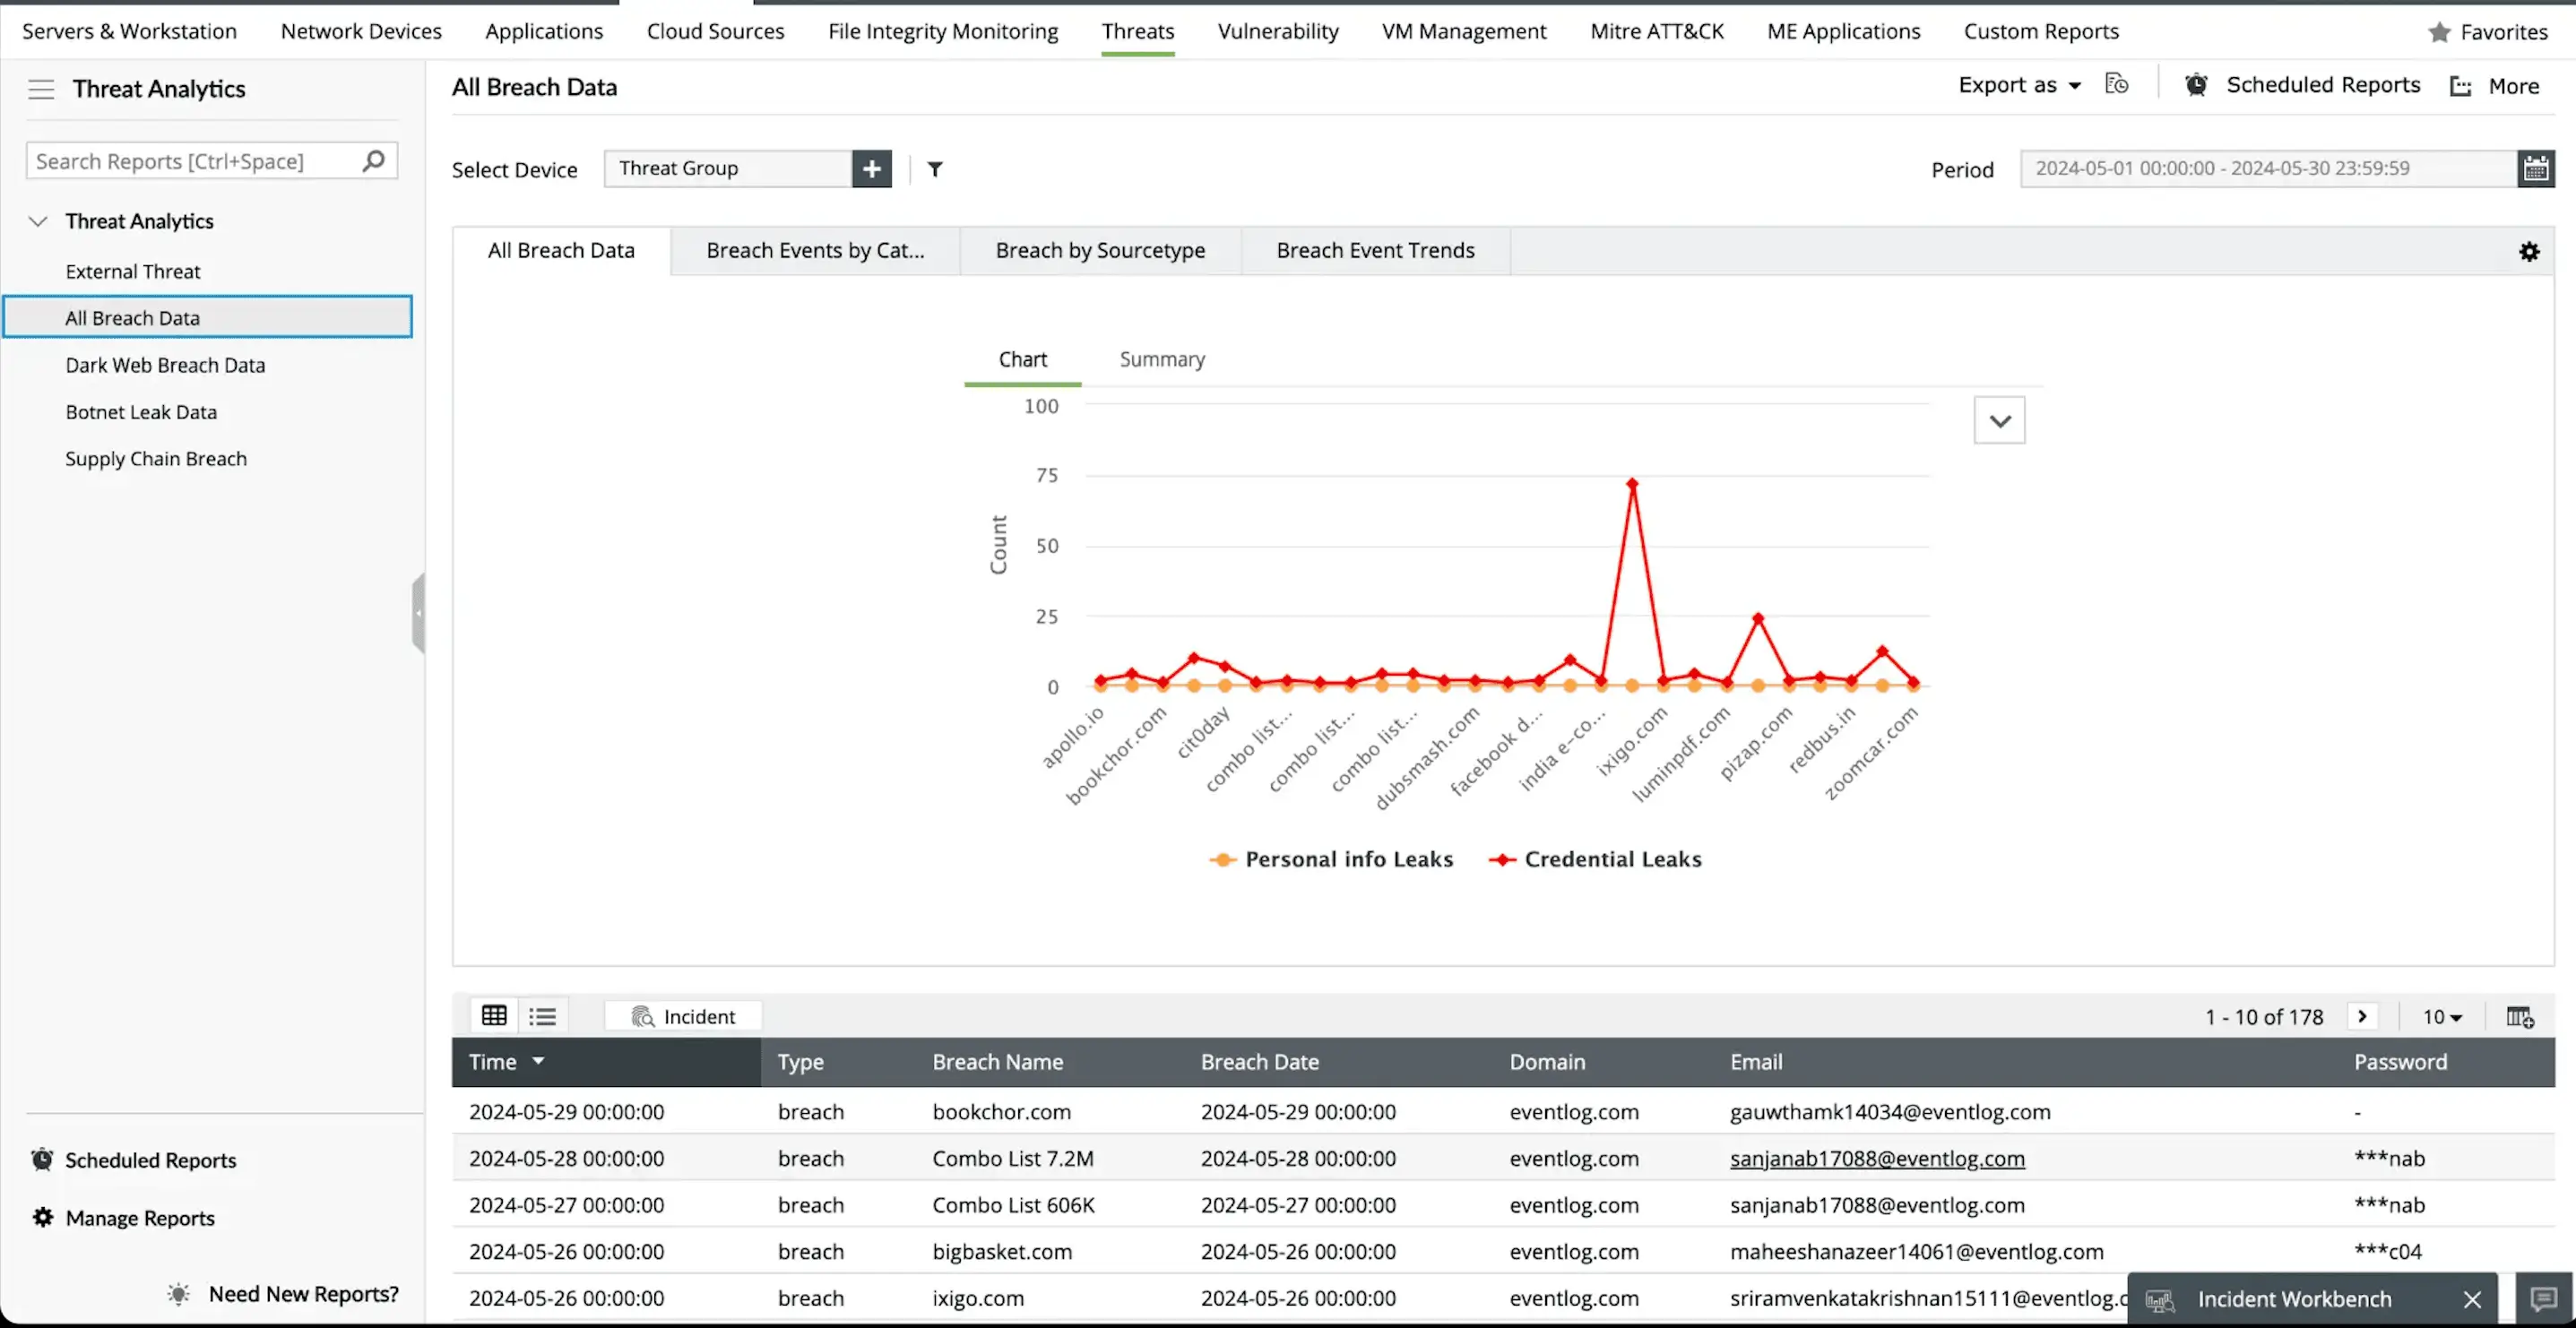Collapse the Threat Analytics tree in the sidebar
The height and width of the screenshot is (1328, 2576).
[38, 221]
